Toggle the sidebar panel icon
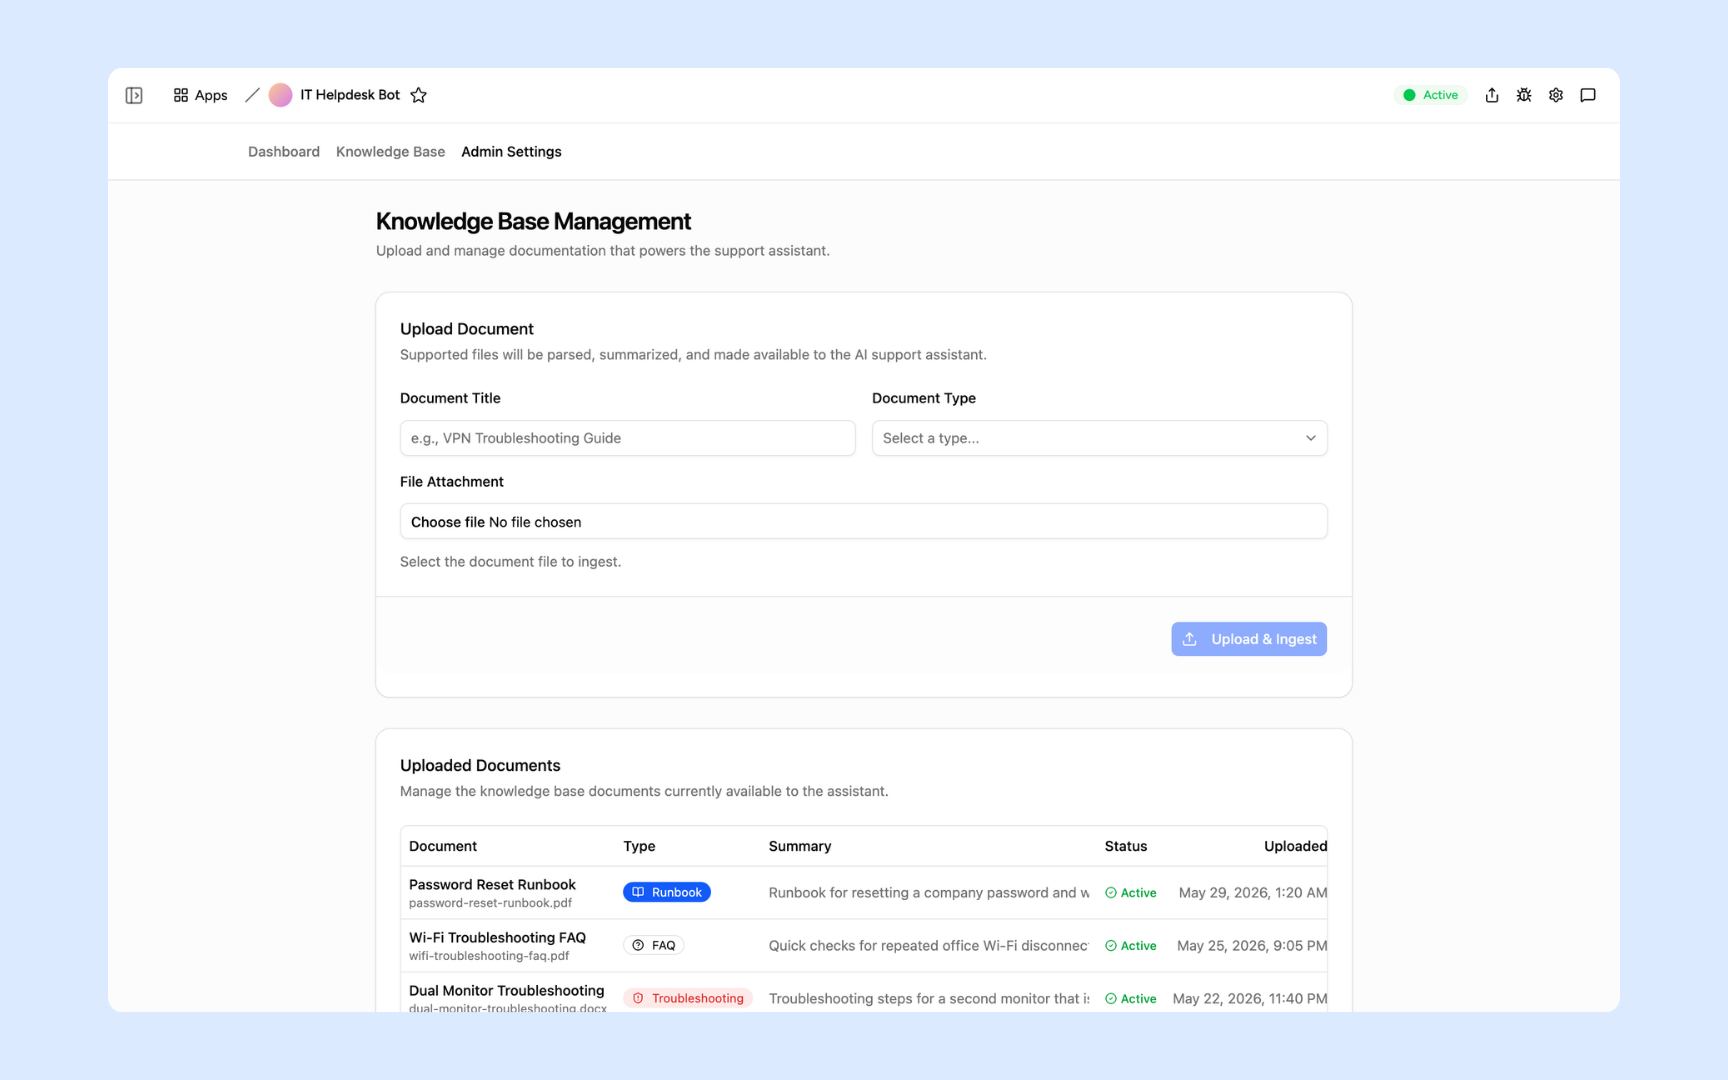Viewport: 1728px width, 1080px height. pos(134,95)
